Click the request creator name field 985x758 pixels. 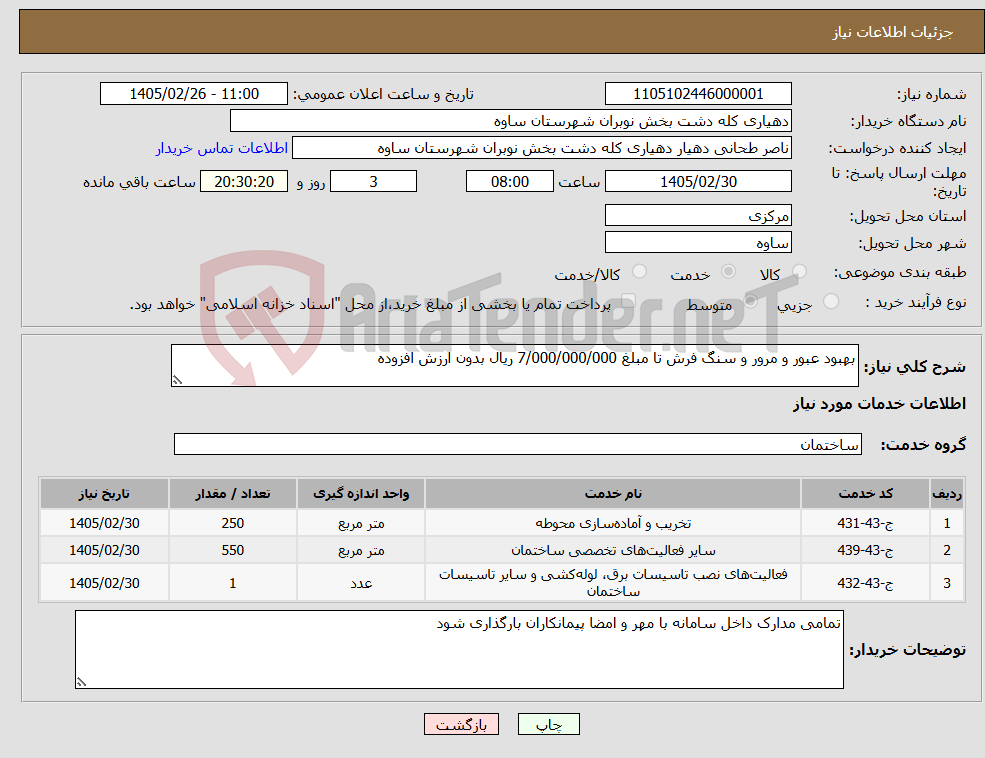541,148
